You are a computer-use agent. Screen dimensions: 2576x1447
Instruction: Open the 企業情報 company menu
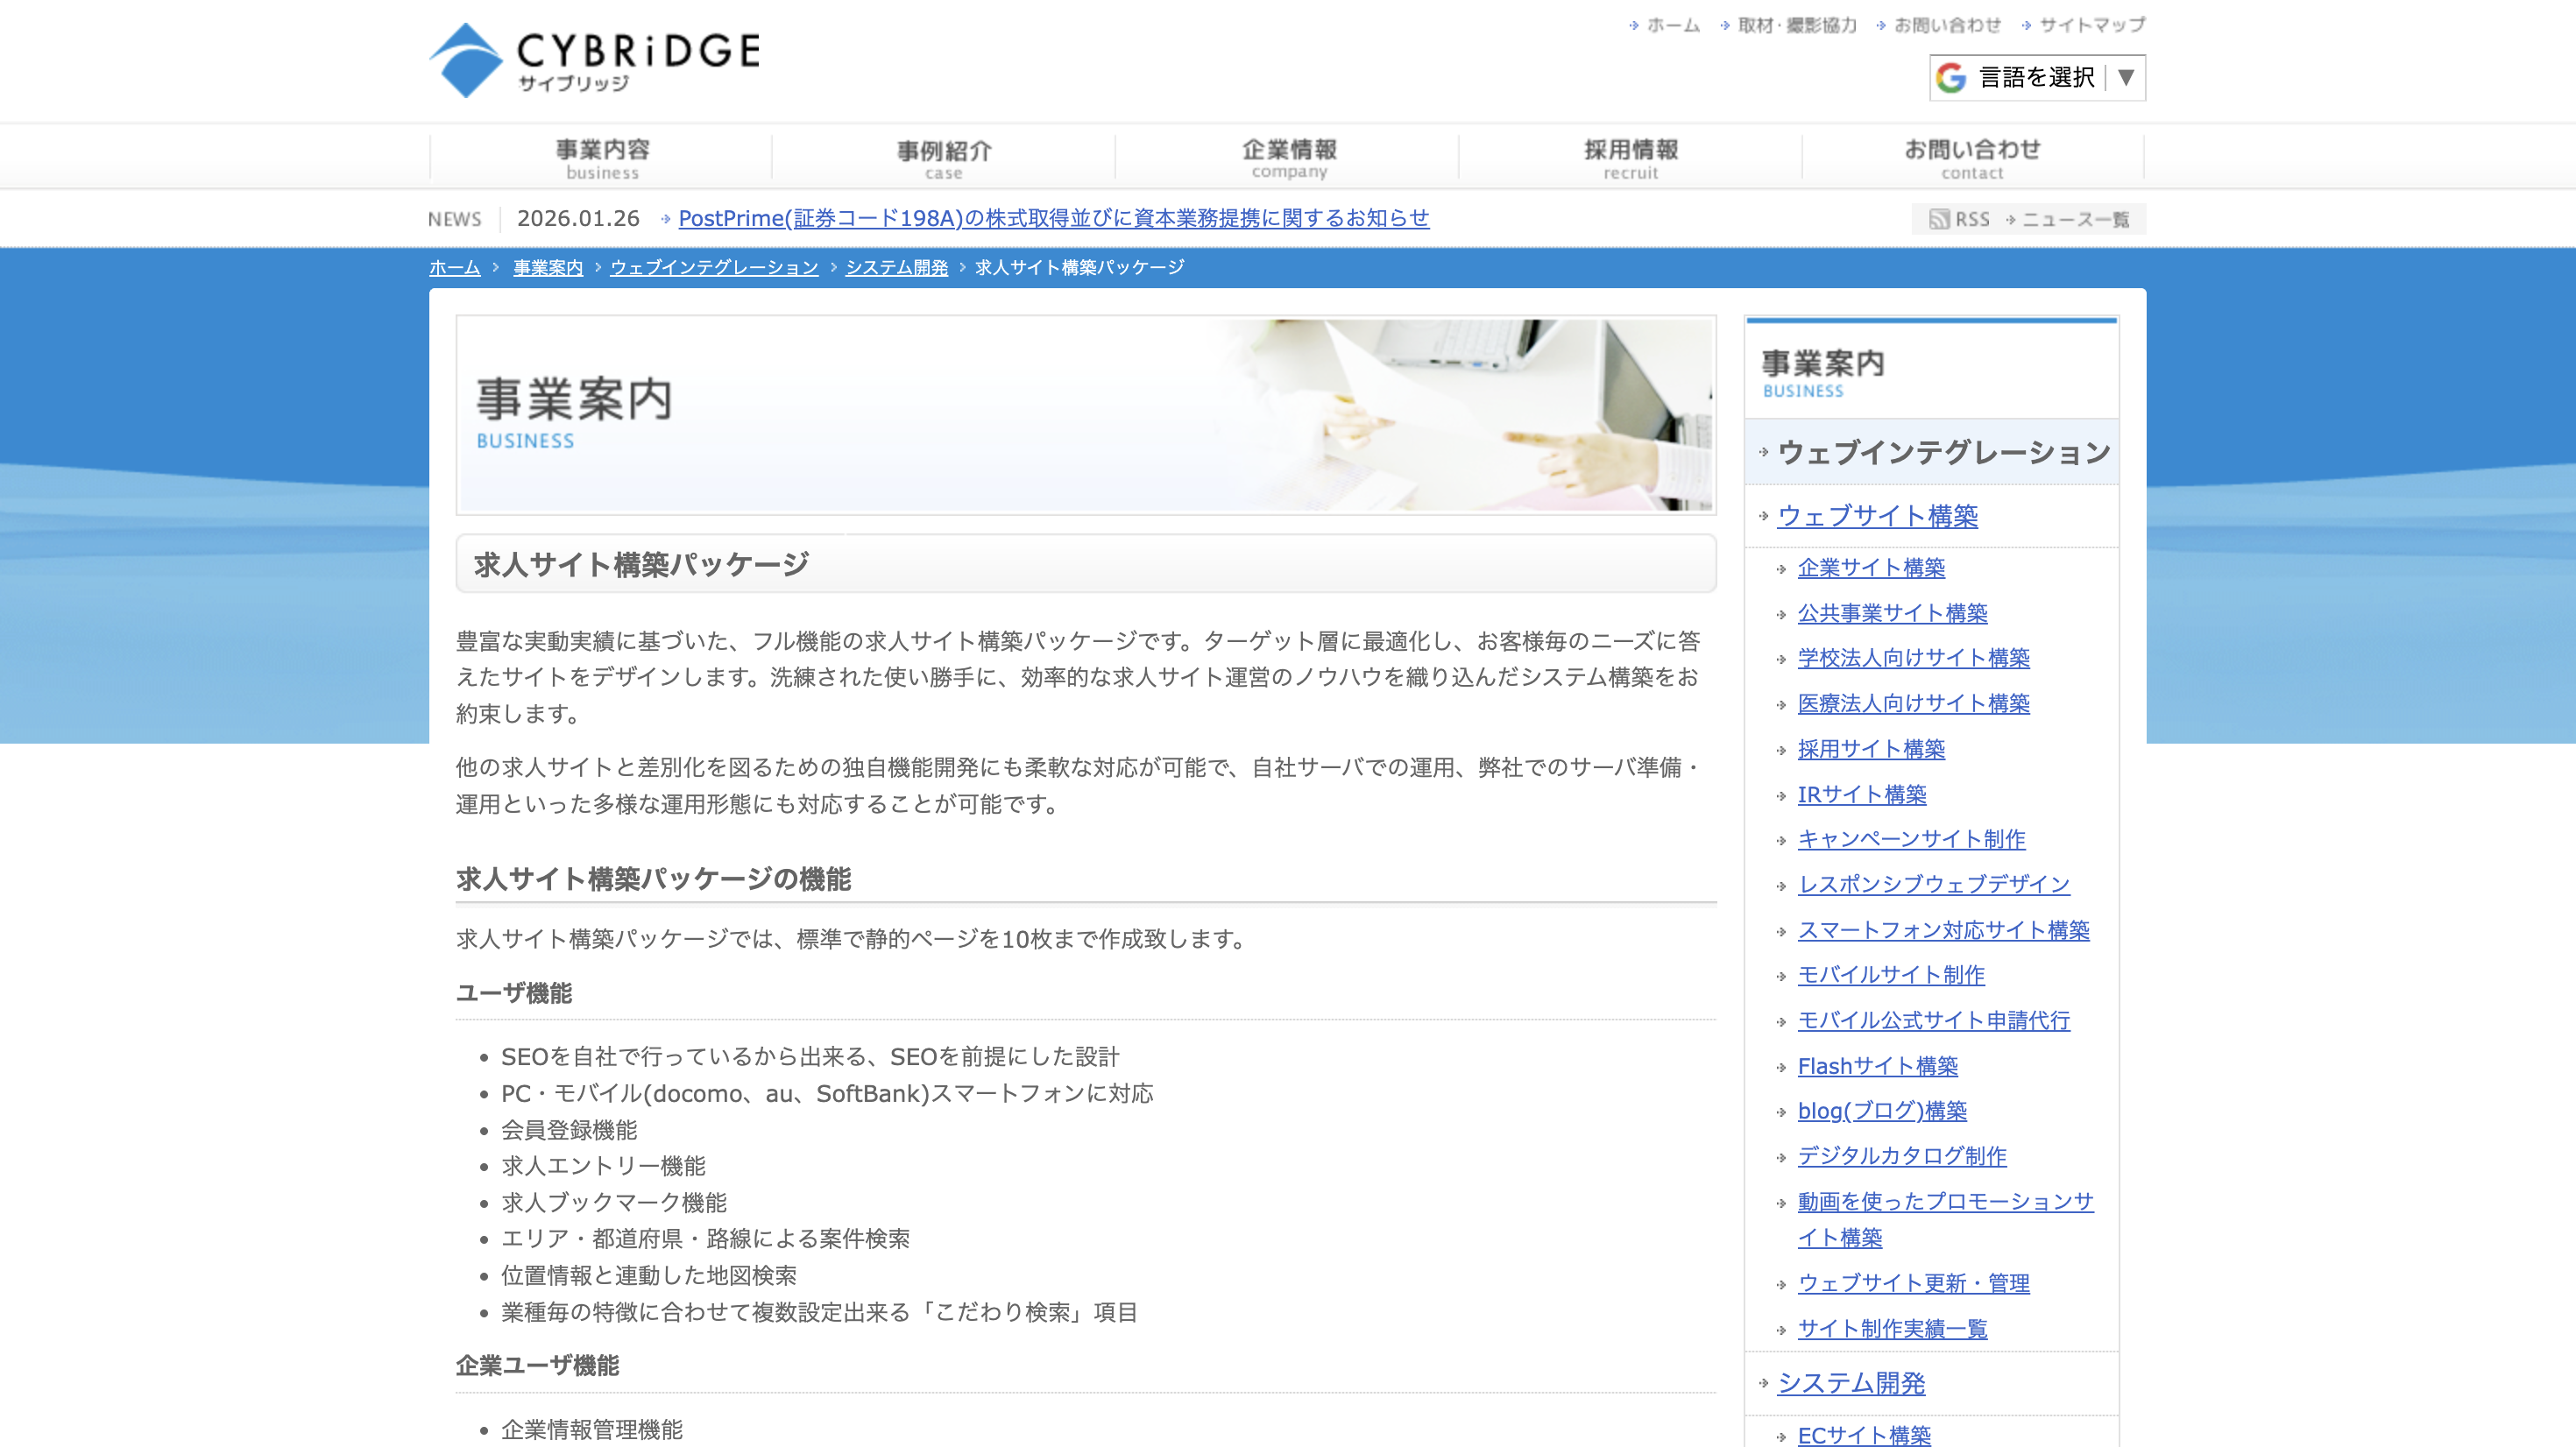1288,156
